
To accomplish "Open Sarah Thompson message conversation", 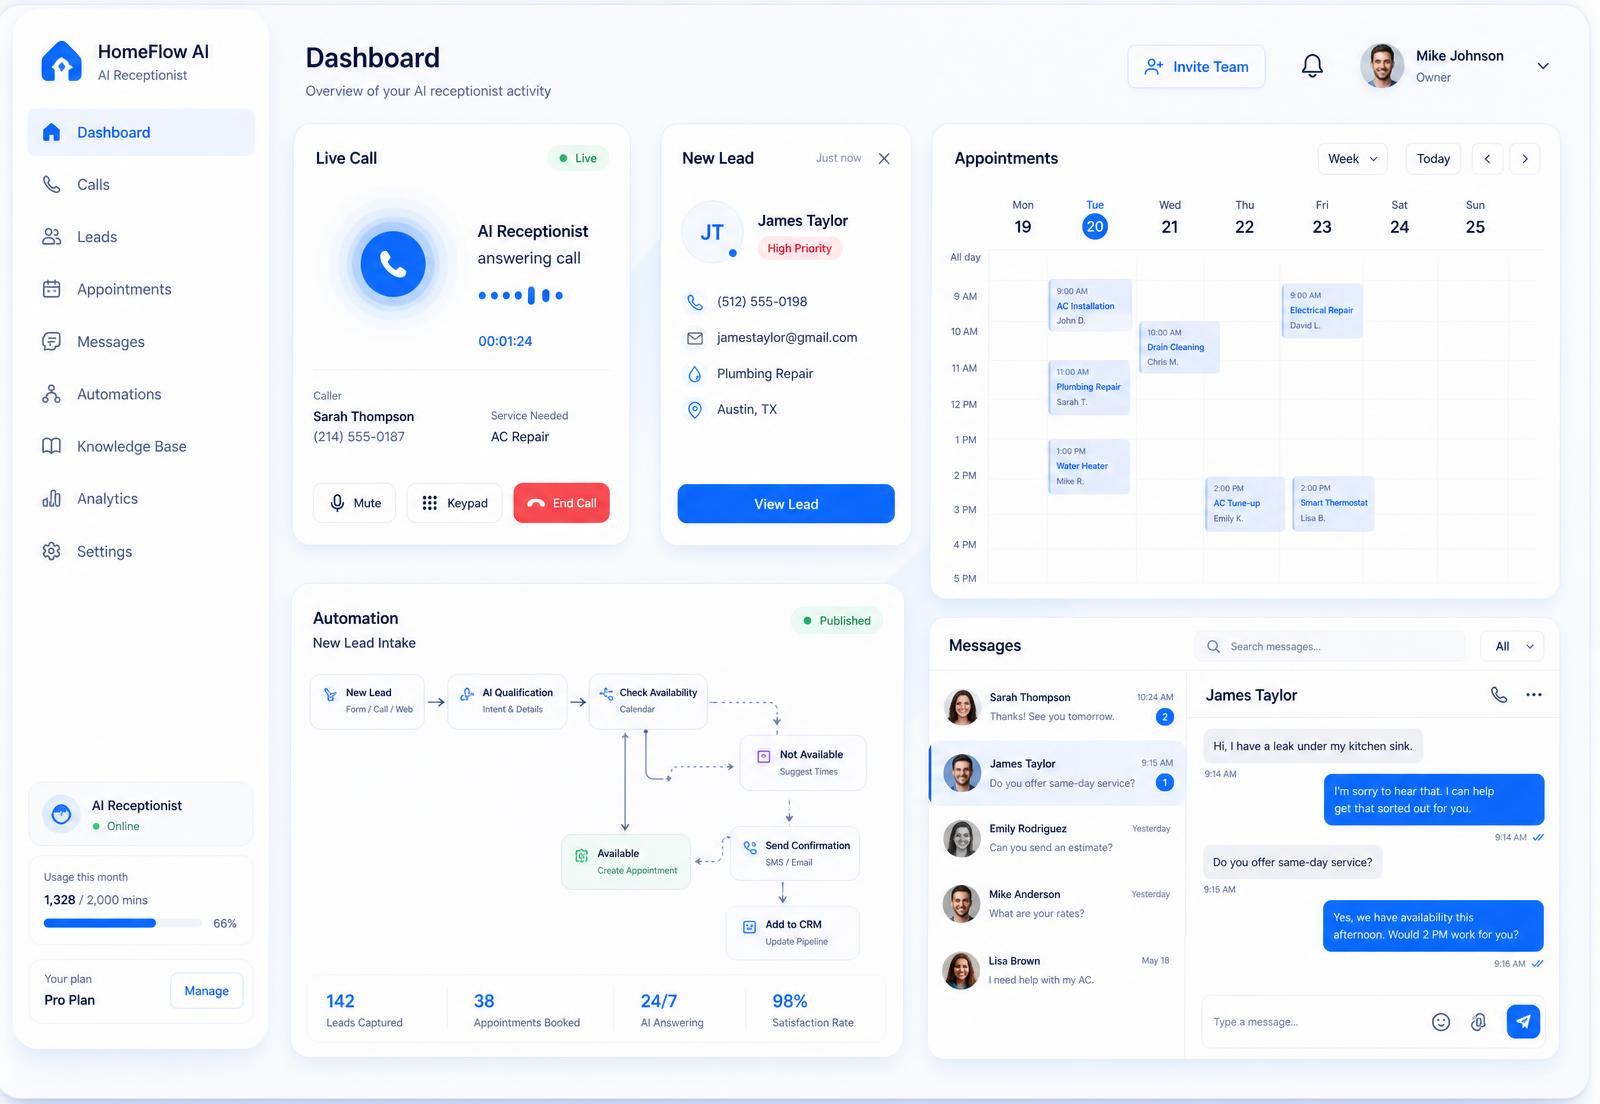I will 1058,707.
